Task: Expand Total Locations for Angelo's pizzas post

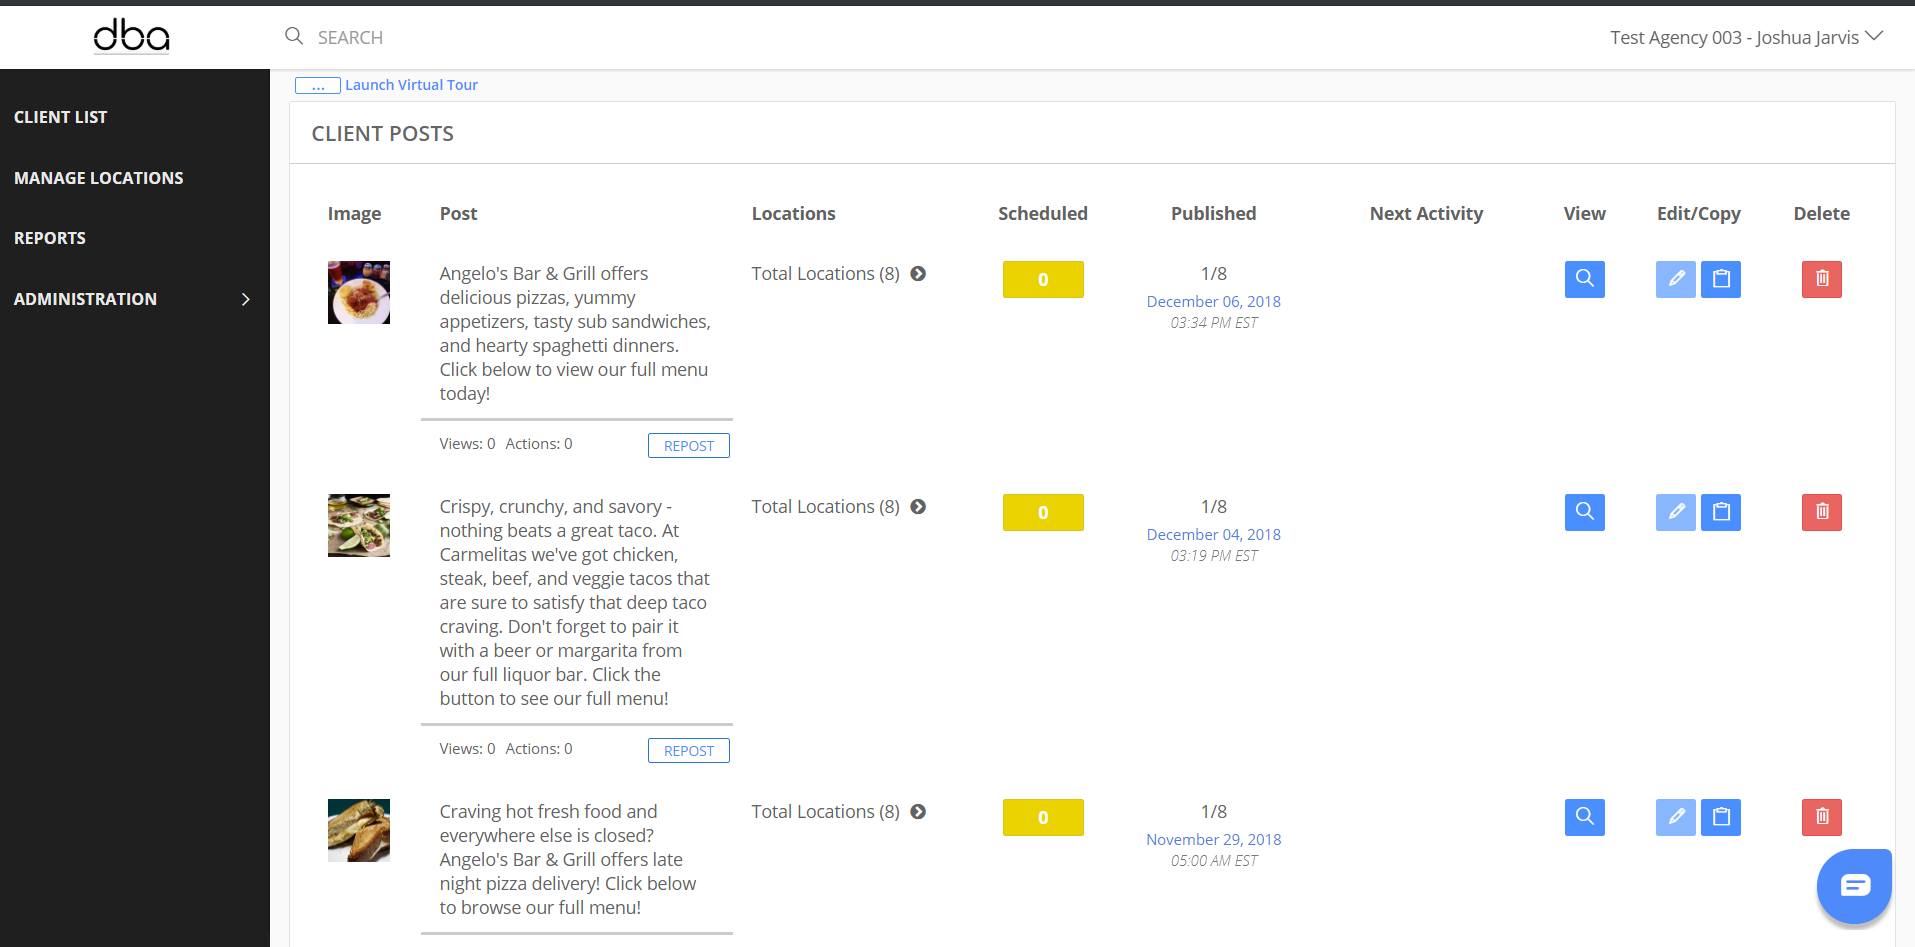Action: (918, 274)
